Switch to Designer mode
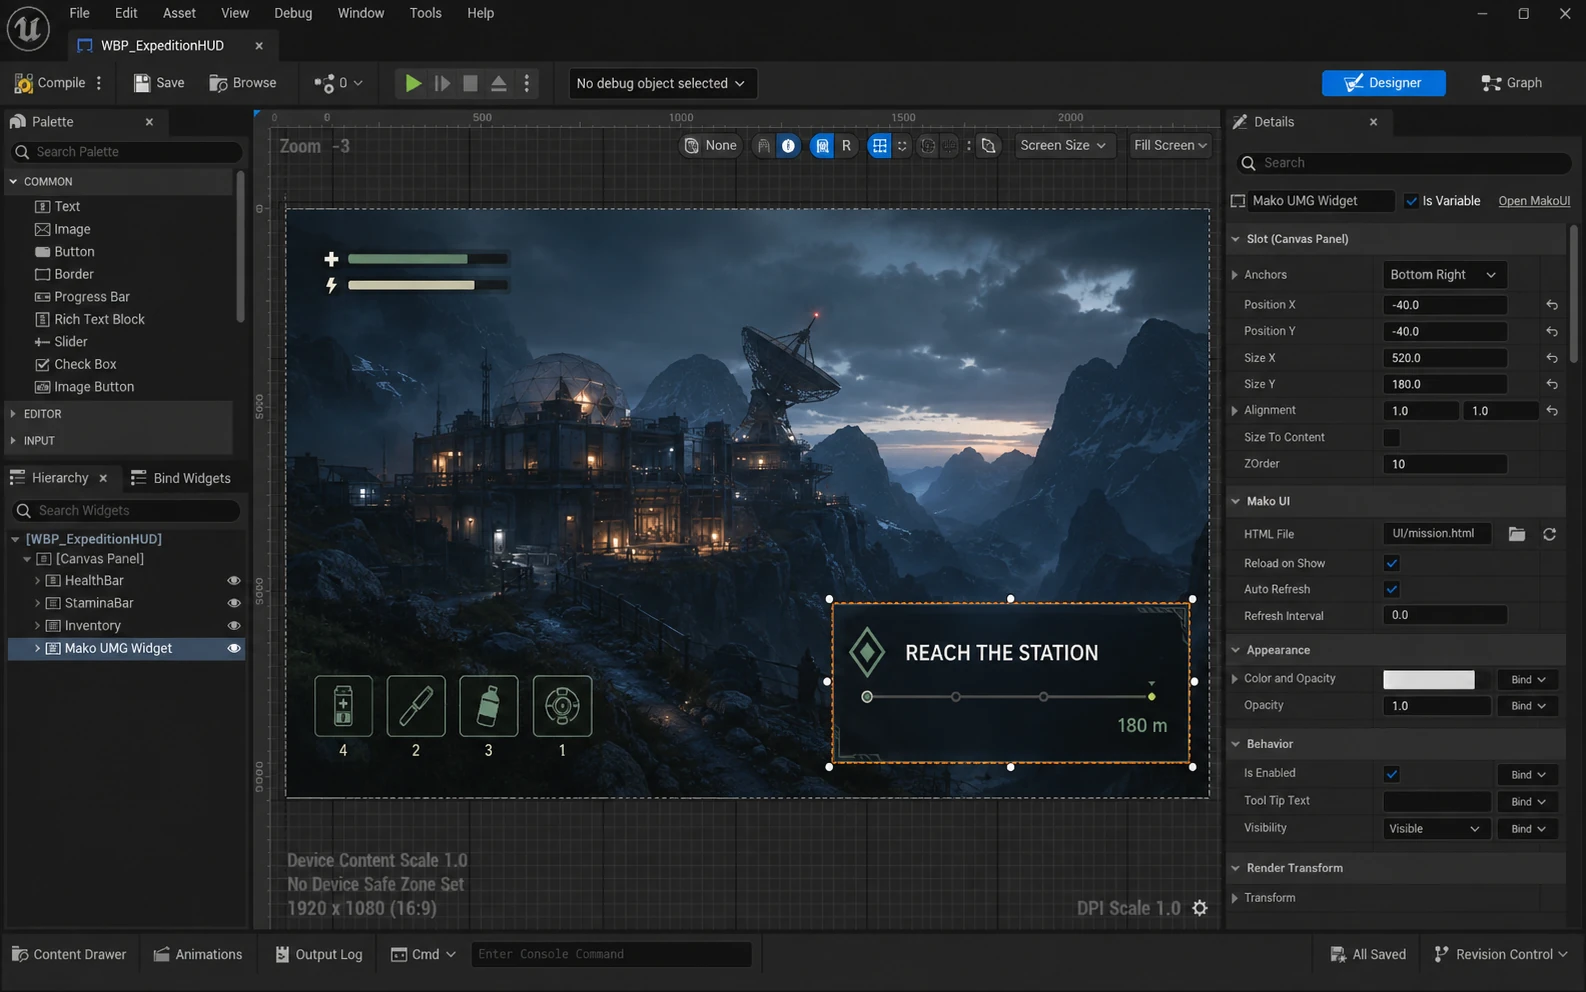Image resolution: width=1586 pixels, height=992 pixels. (1383, 83)
